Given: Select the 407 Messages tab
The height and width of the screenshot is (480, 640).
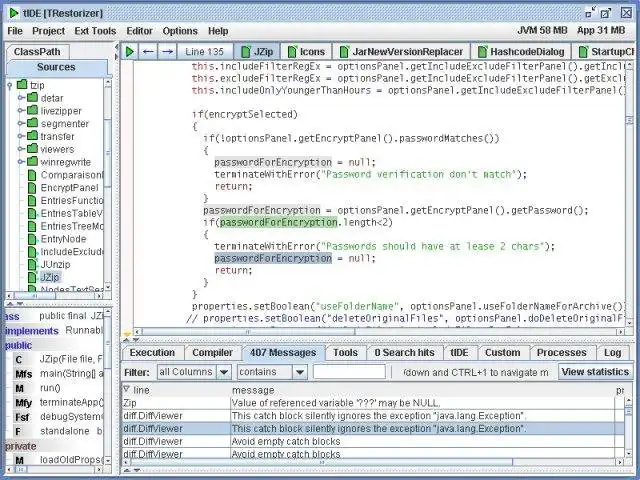Looking at the screenshot, I should (283, 352).
